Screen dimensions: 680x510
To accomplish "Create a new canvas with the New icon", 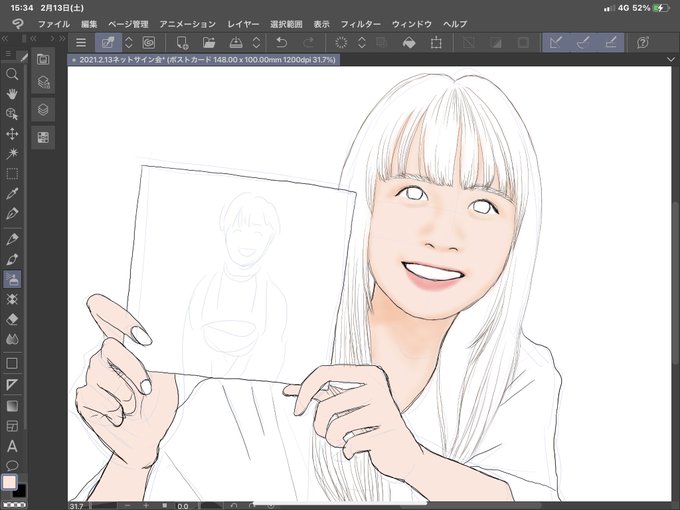I will click(182, 42).
